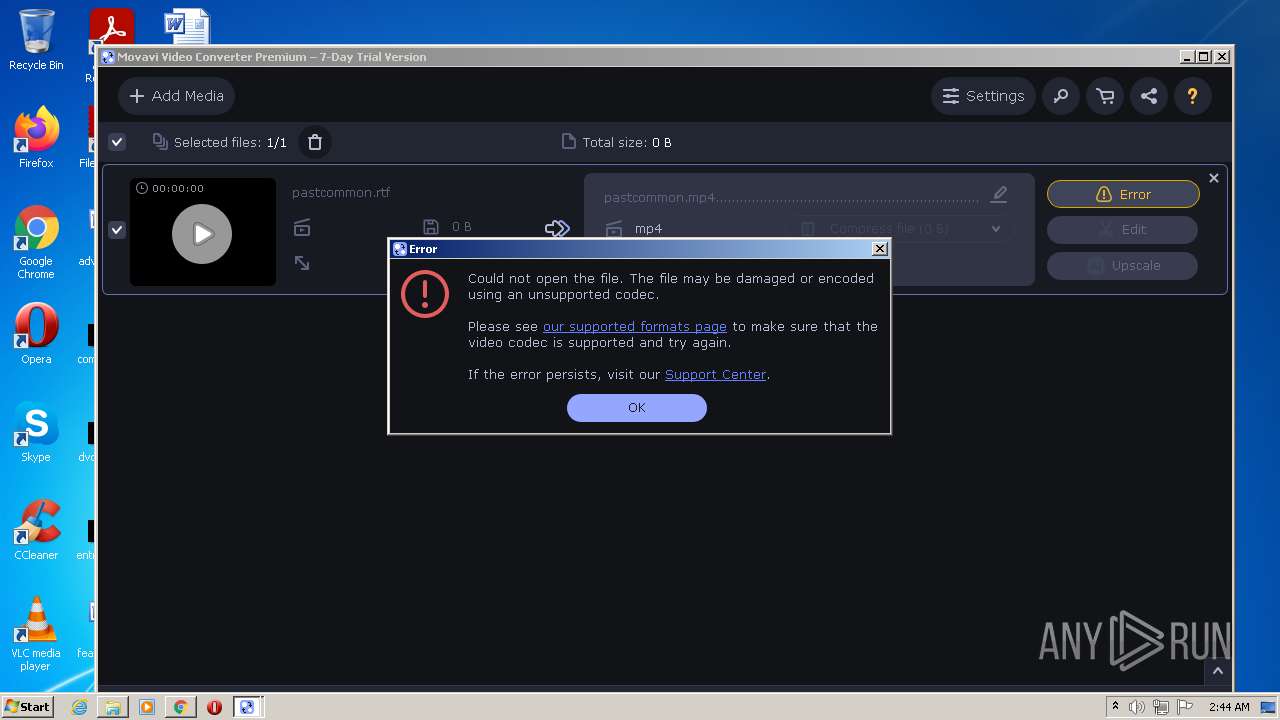Viewport: 1280px width, 720px height.
Task: Open our supported formats page link
Action: tap(635, 326)
